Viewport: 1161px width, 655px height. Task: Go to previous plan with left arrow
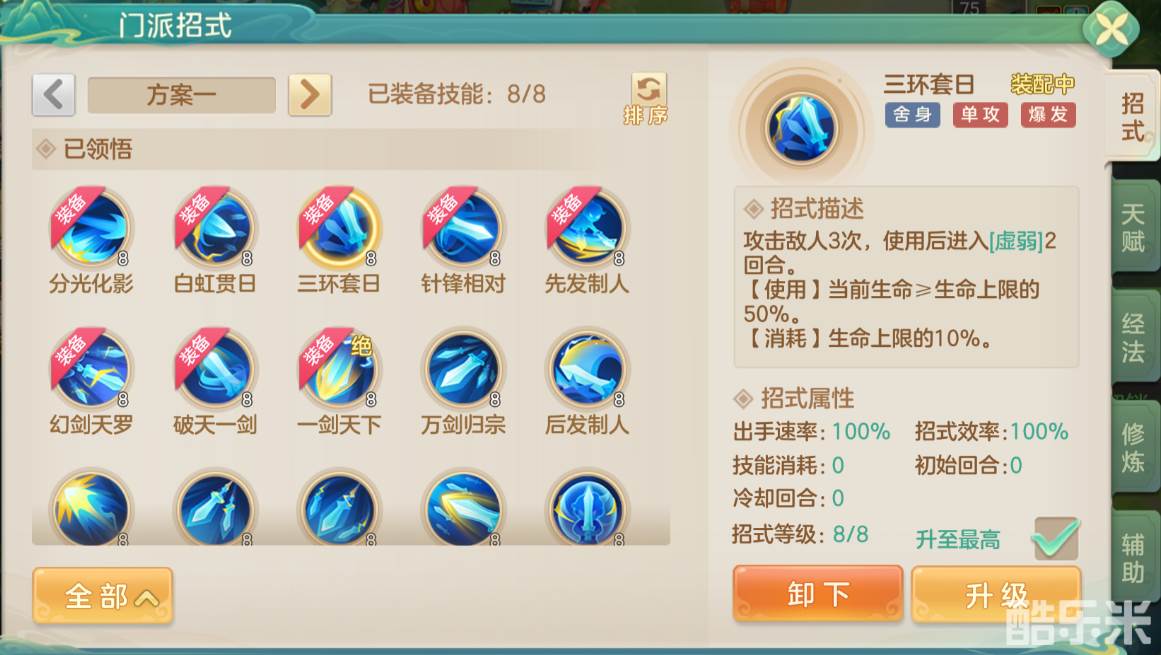(x=53, y=95)
